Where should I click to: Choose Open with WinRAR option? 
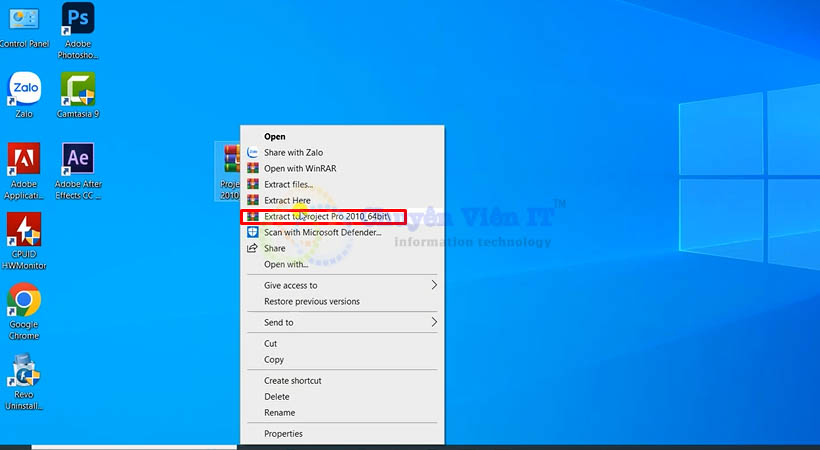tap(300, 168)
